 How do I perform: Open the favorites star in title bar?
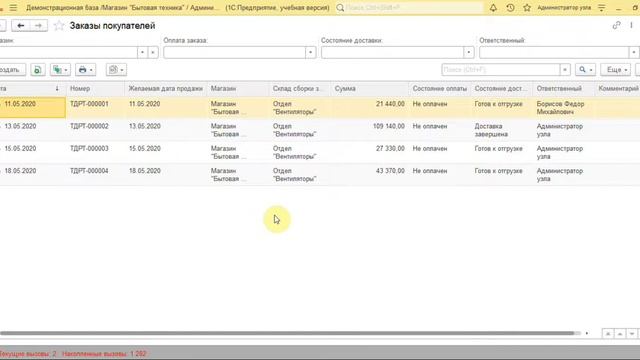pos(527,8)
